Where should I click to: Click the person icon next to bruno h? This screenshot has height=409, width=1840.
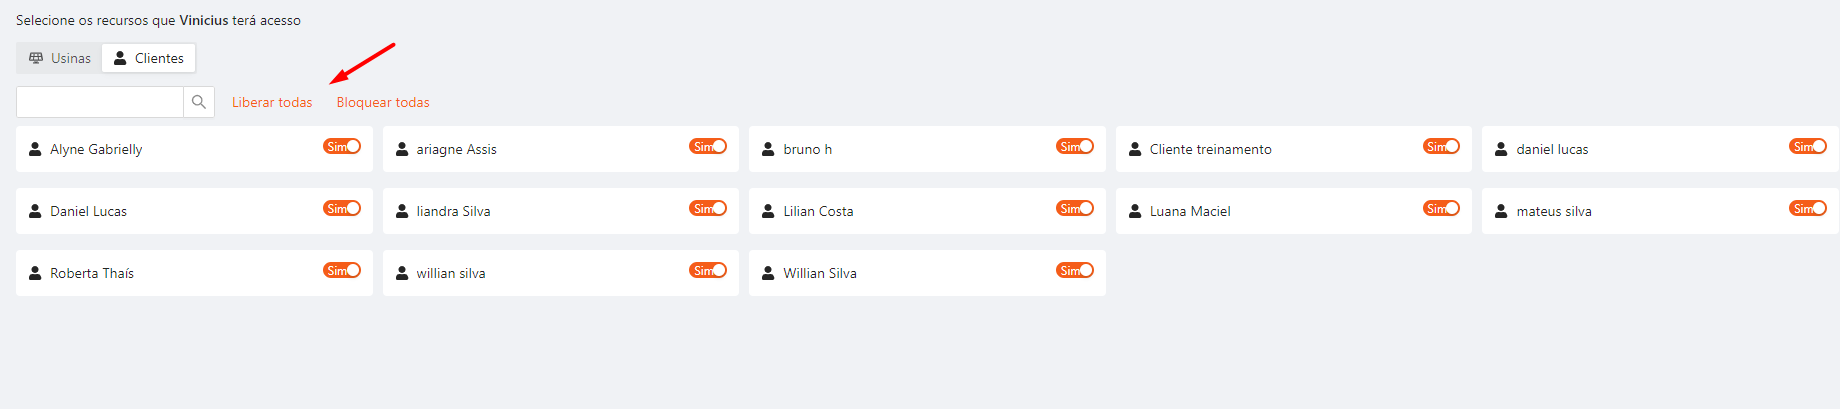(x=768, y=149)
